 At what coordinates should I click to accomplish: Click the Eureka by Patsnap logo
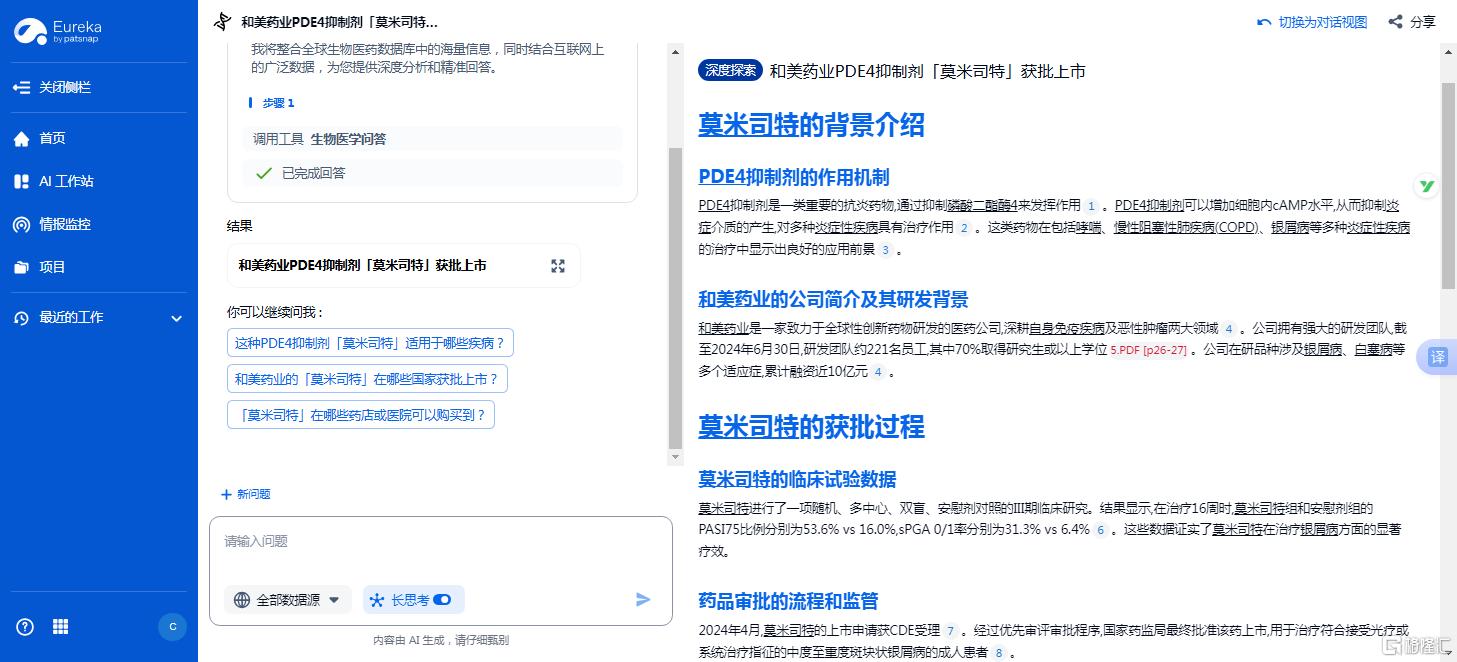[58, 31]
